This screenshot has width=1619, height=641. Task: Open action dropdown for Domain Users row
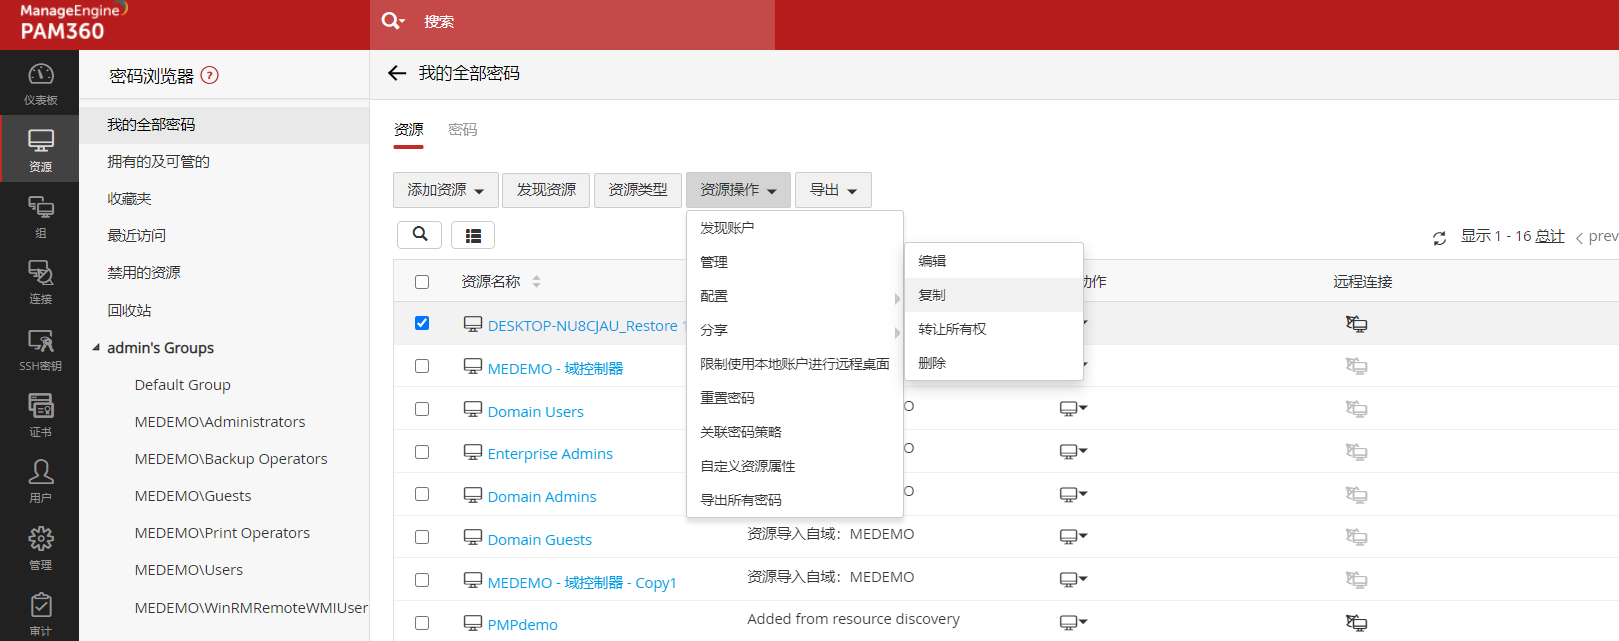point(1073,409)
